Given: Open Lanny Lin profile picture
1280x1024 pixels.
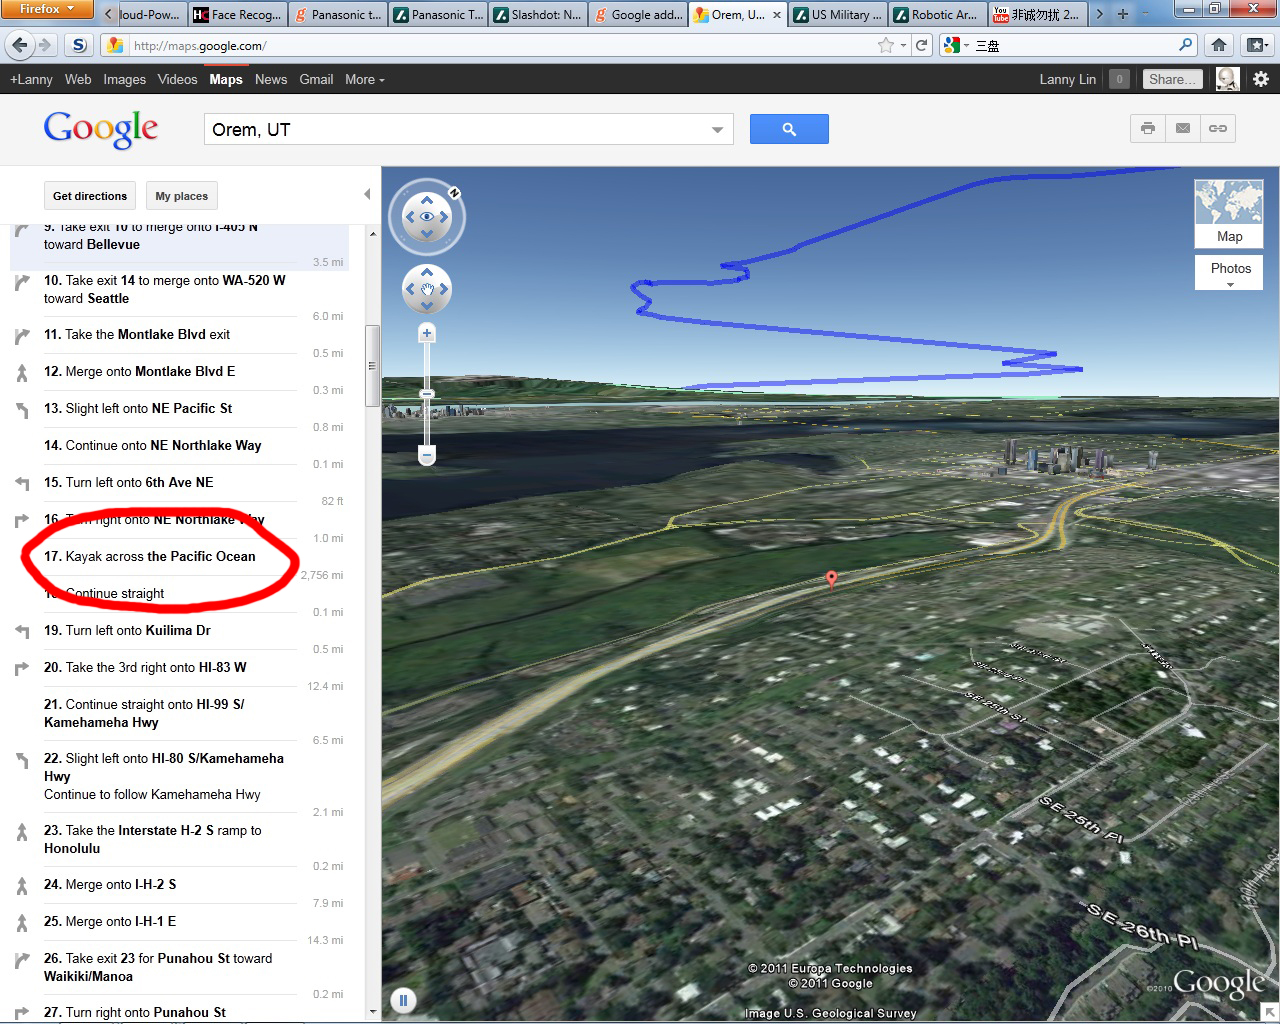Looking at the screenshot, I should [x=1228, y=79].
